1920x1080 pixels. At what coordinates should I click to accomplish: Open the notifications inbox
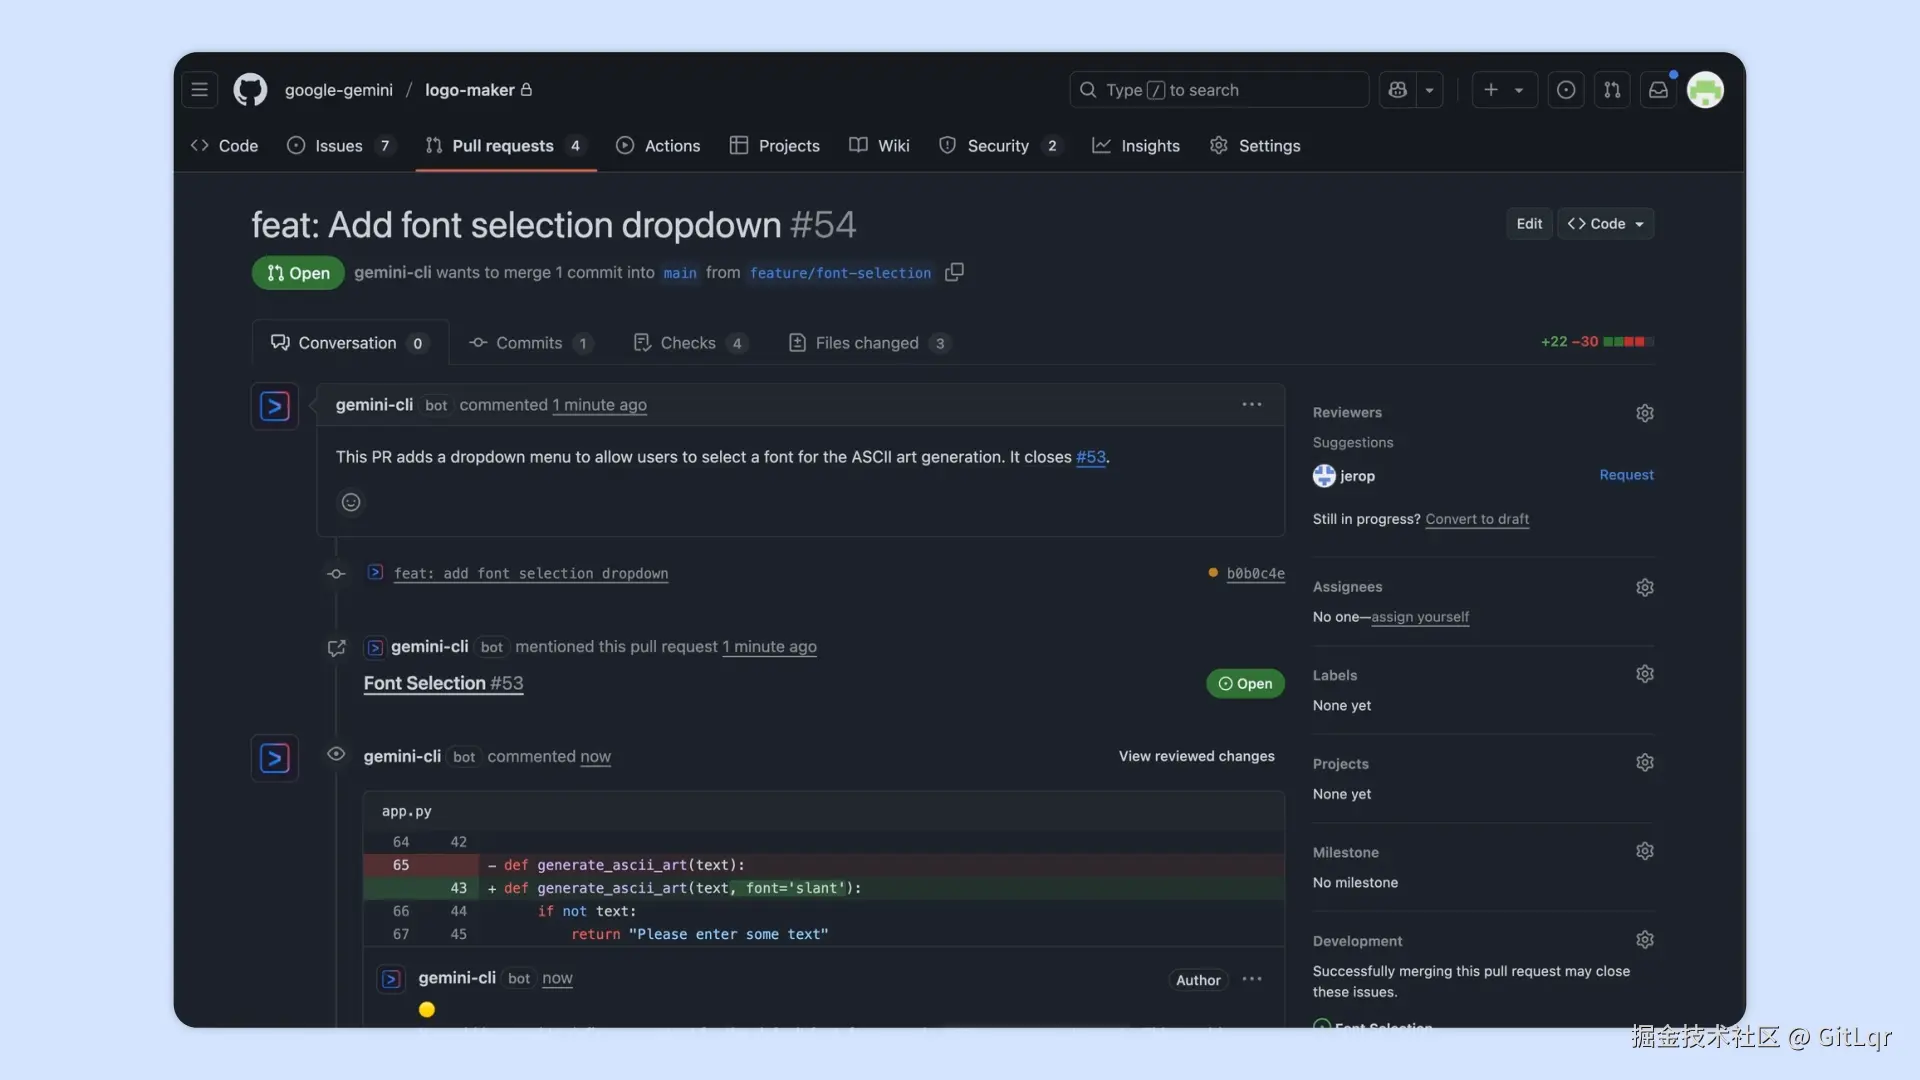[x=1658, y=90]
